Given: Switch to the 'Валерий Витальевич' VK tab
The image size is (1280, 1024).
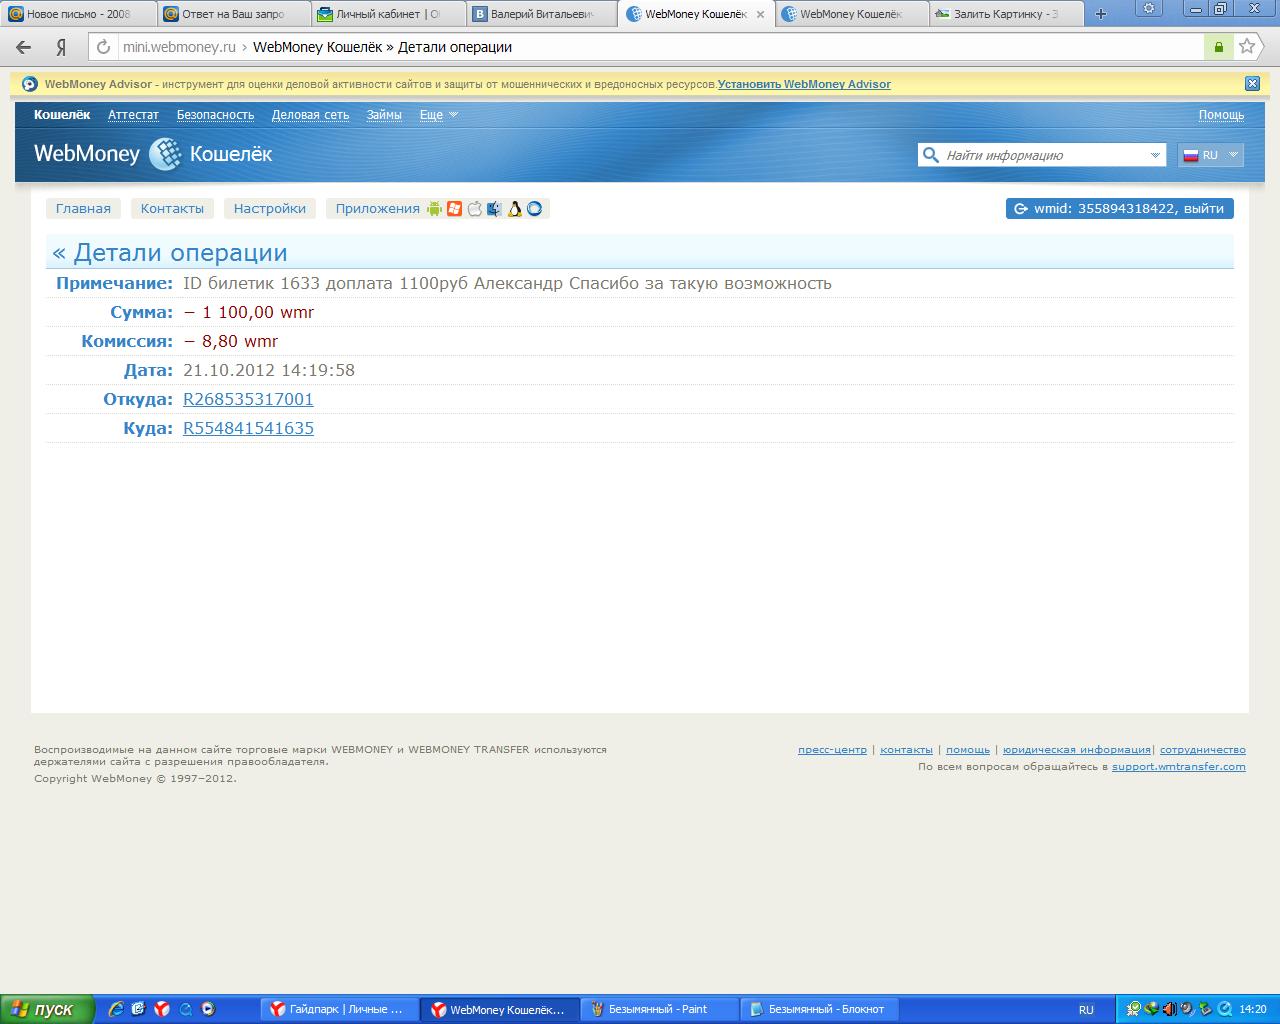Looking at the screenshot, I should (x=542, y=14).
